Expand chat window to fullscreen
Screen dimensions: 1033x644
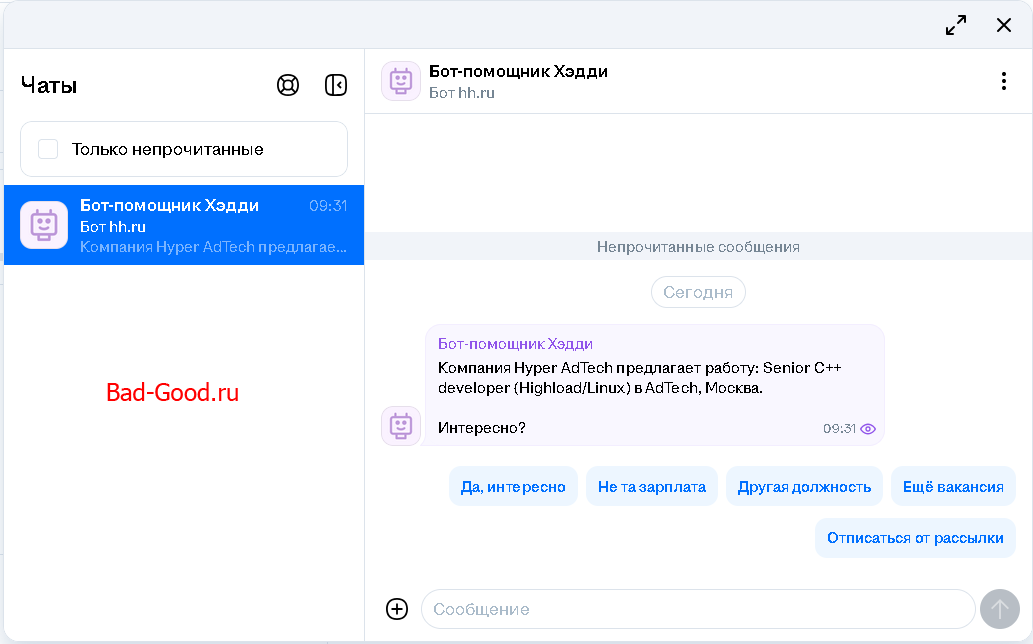pyautogui.click(x=956, y=25)
